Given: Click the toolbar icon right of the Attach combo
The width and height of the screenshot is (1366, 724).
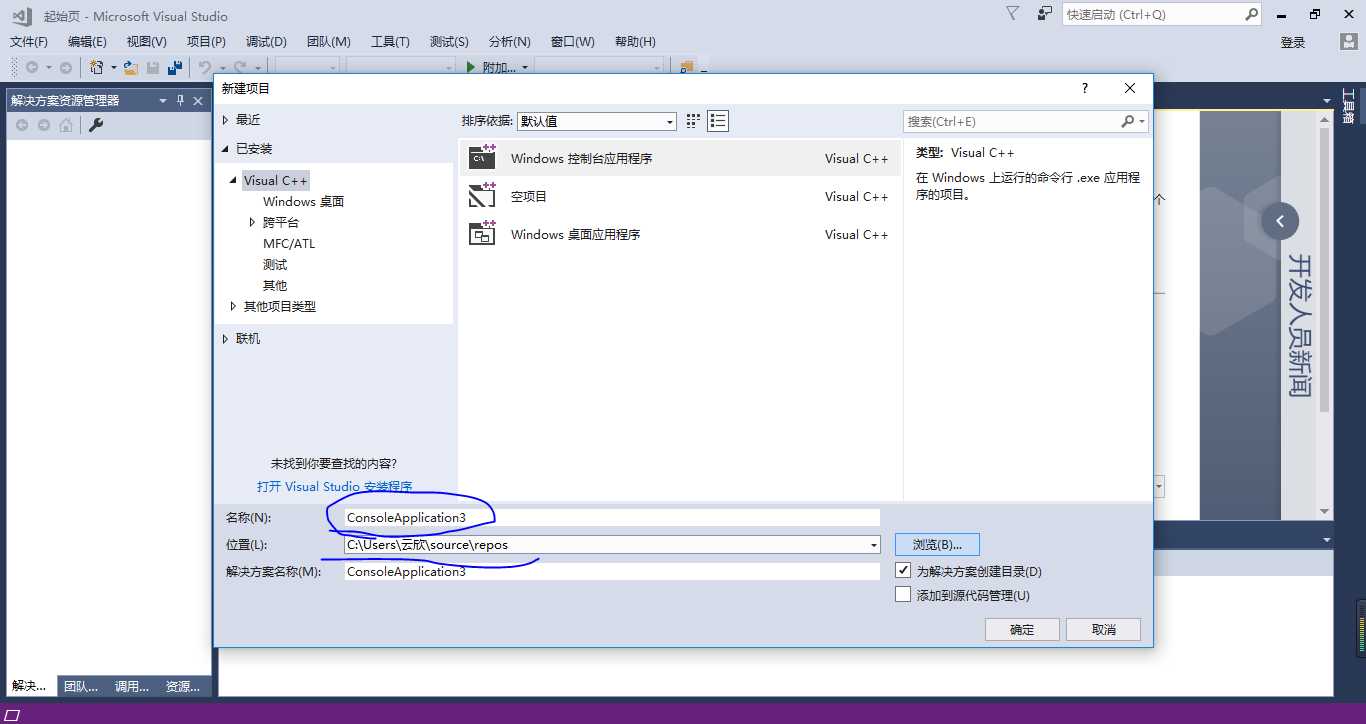Looking at the screenshot, I should pyautogui.click(x=687, y=68).
